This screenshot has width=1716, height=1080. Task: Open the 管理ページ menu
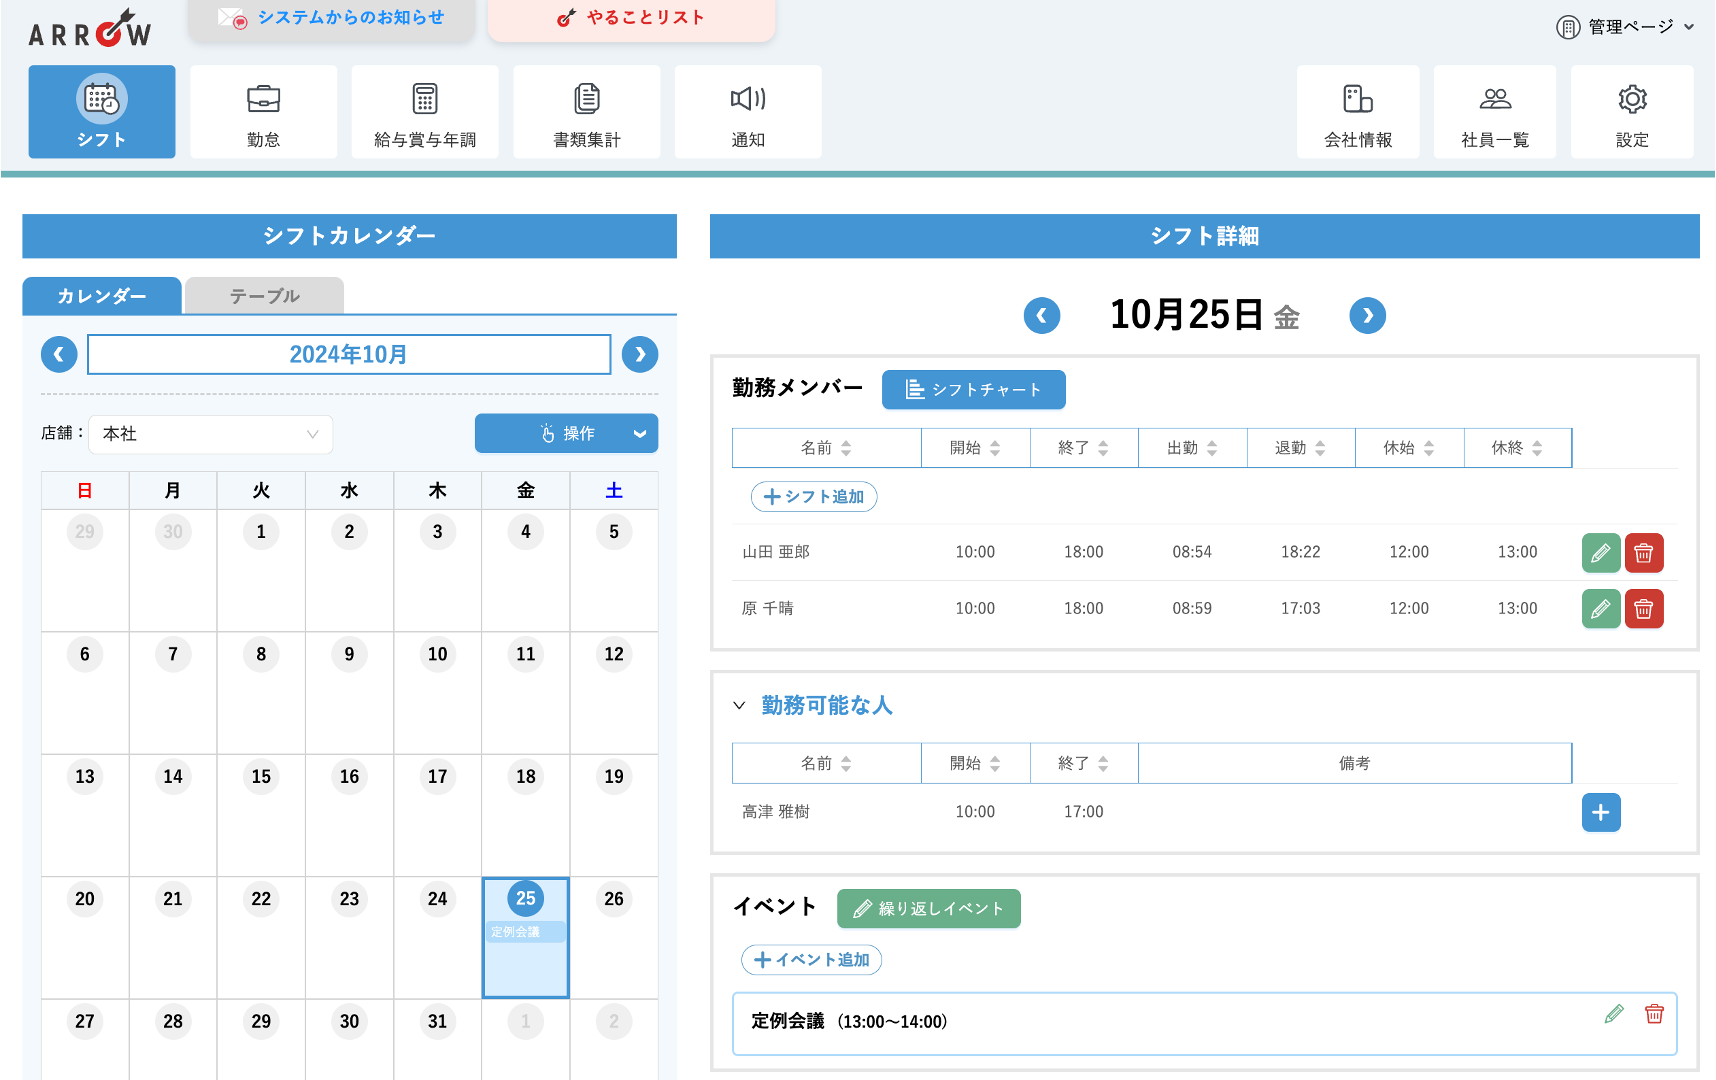coord(1625,27)
